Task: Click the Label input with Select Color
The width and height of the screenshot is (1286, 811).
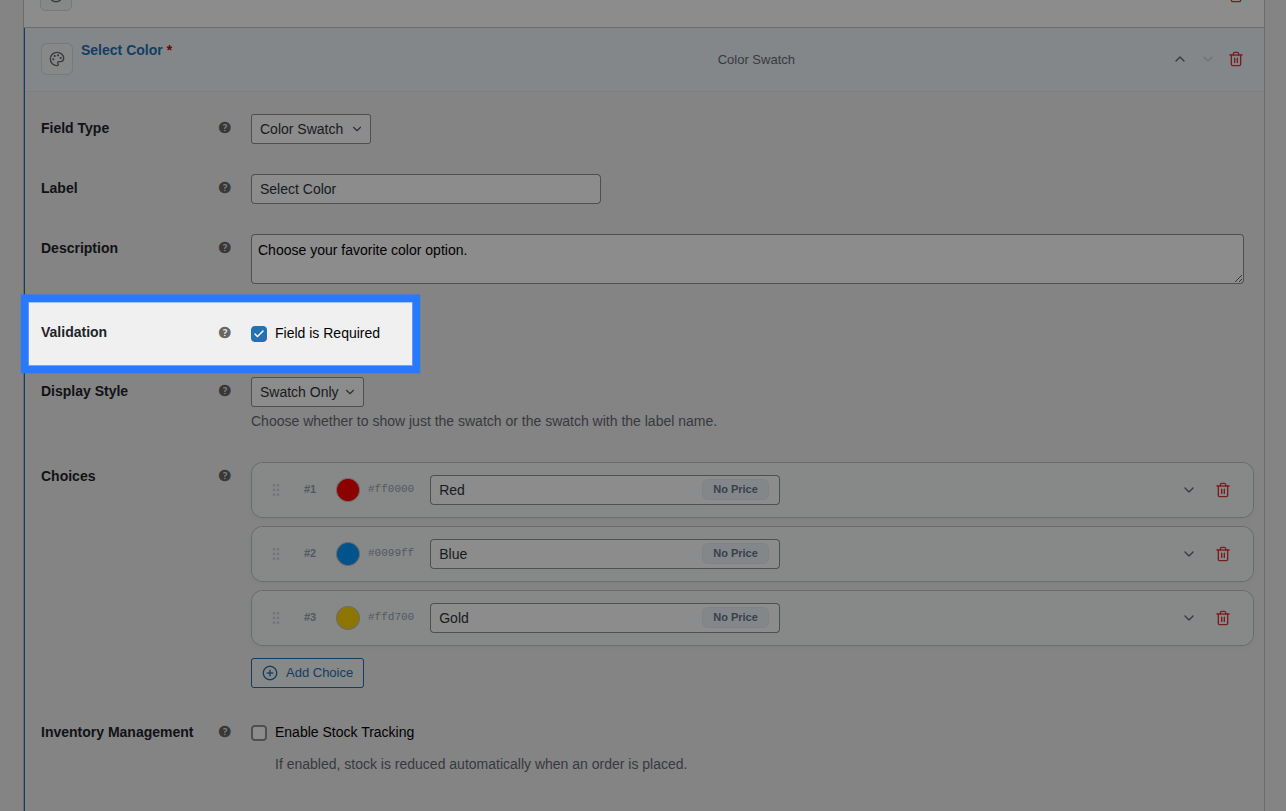Action: 426,189
